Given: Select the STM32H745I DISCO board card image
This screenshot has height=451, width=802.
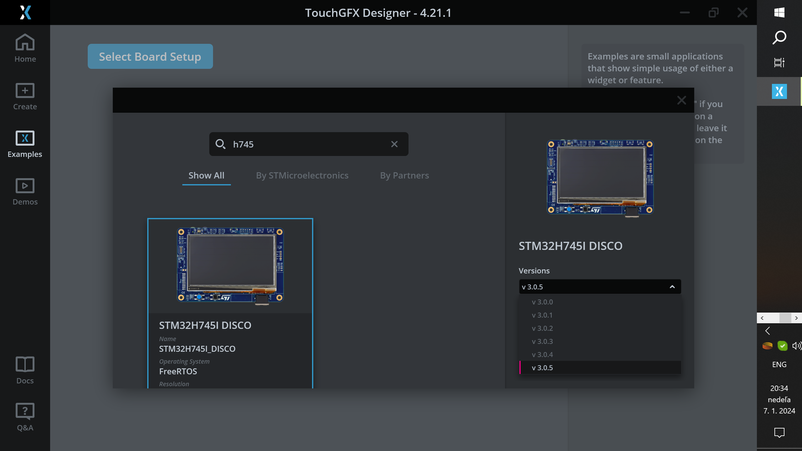Looking at the screenshot, I should click(230, 266).
